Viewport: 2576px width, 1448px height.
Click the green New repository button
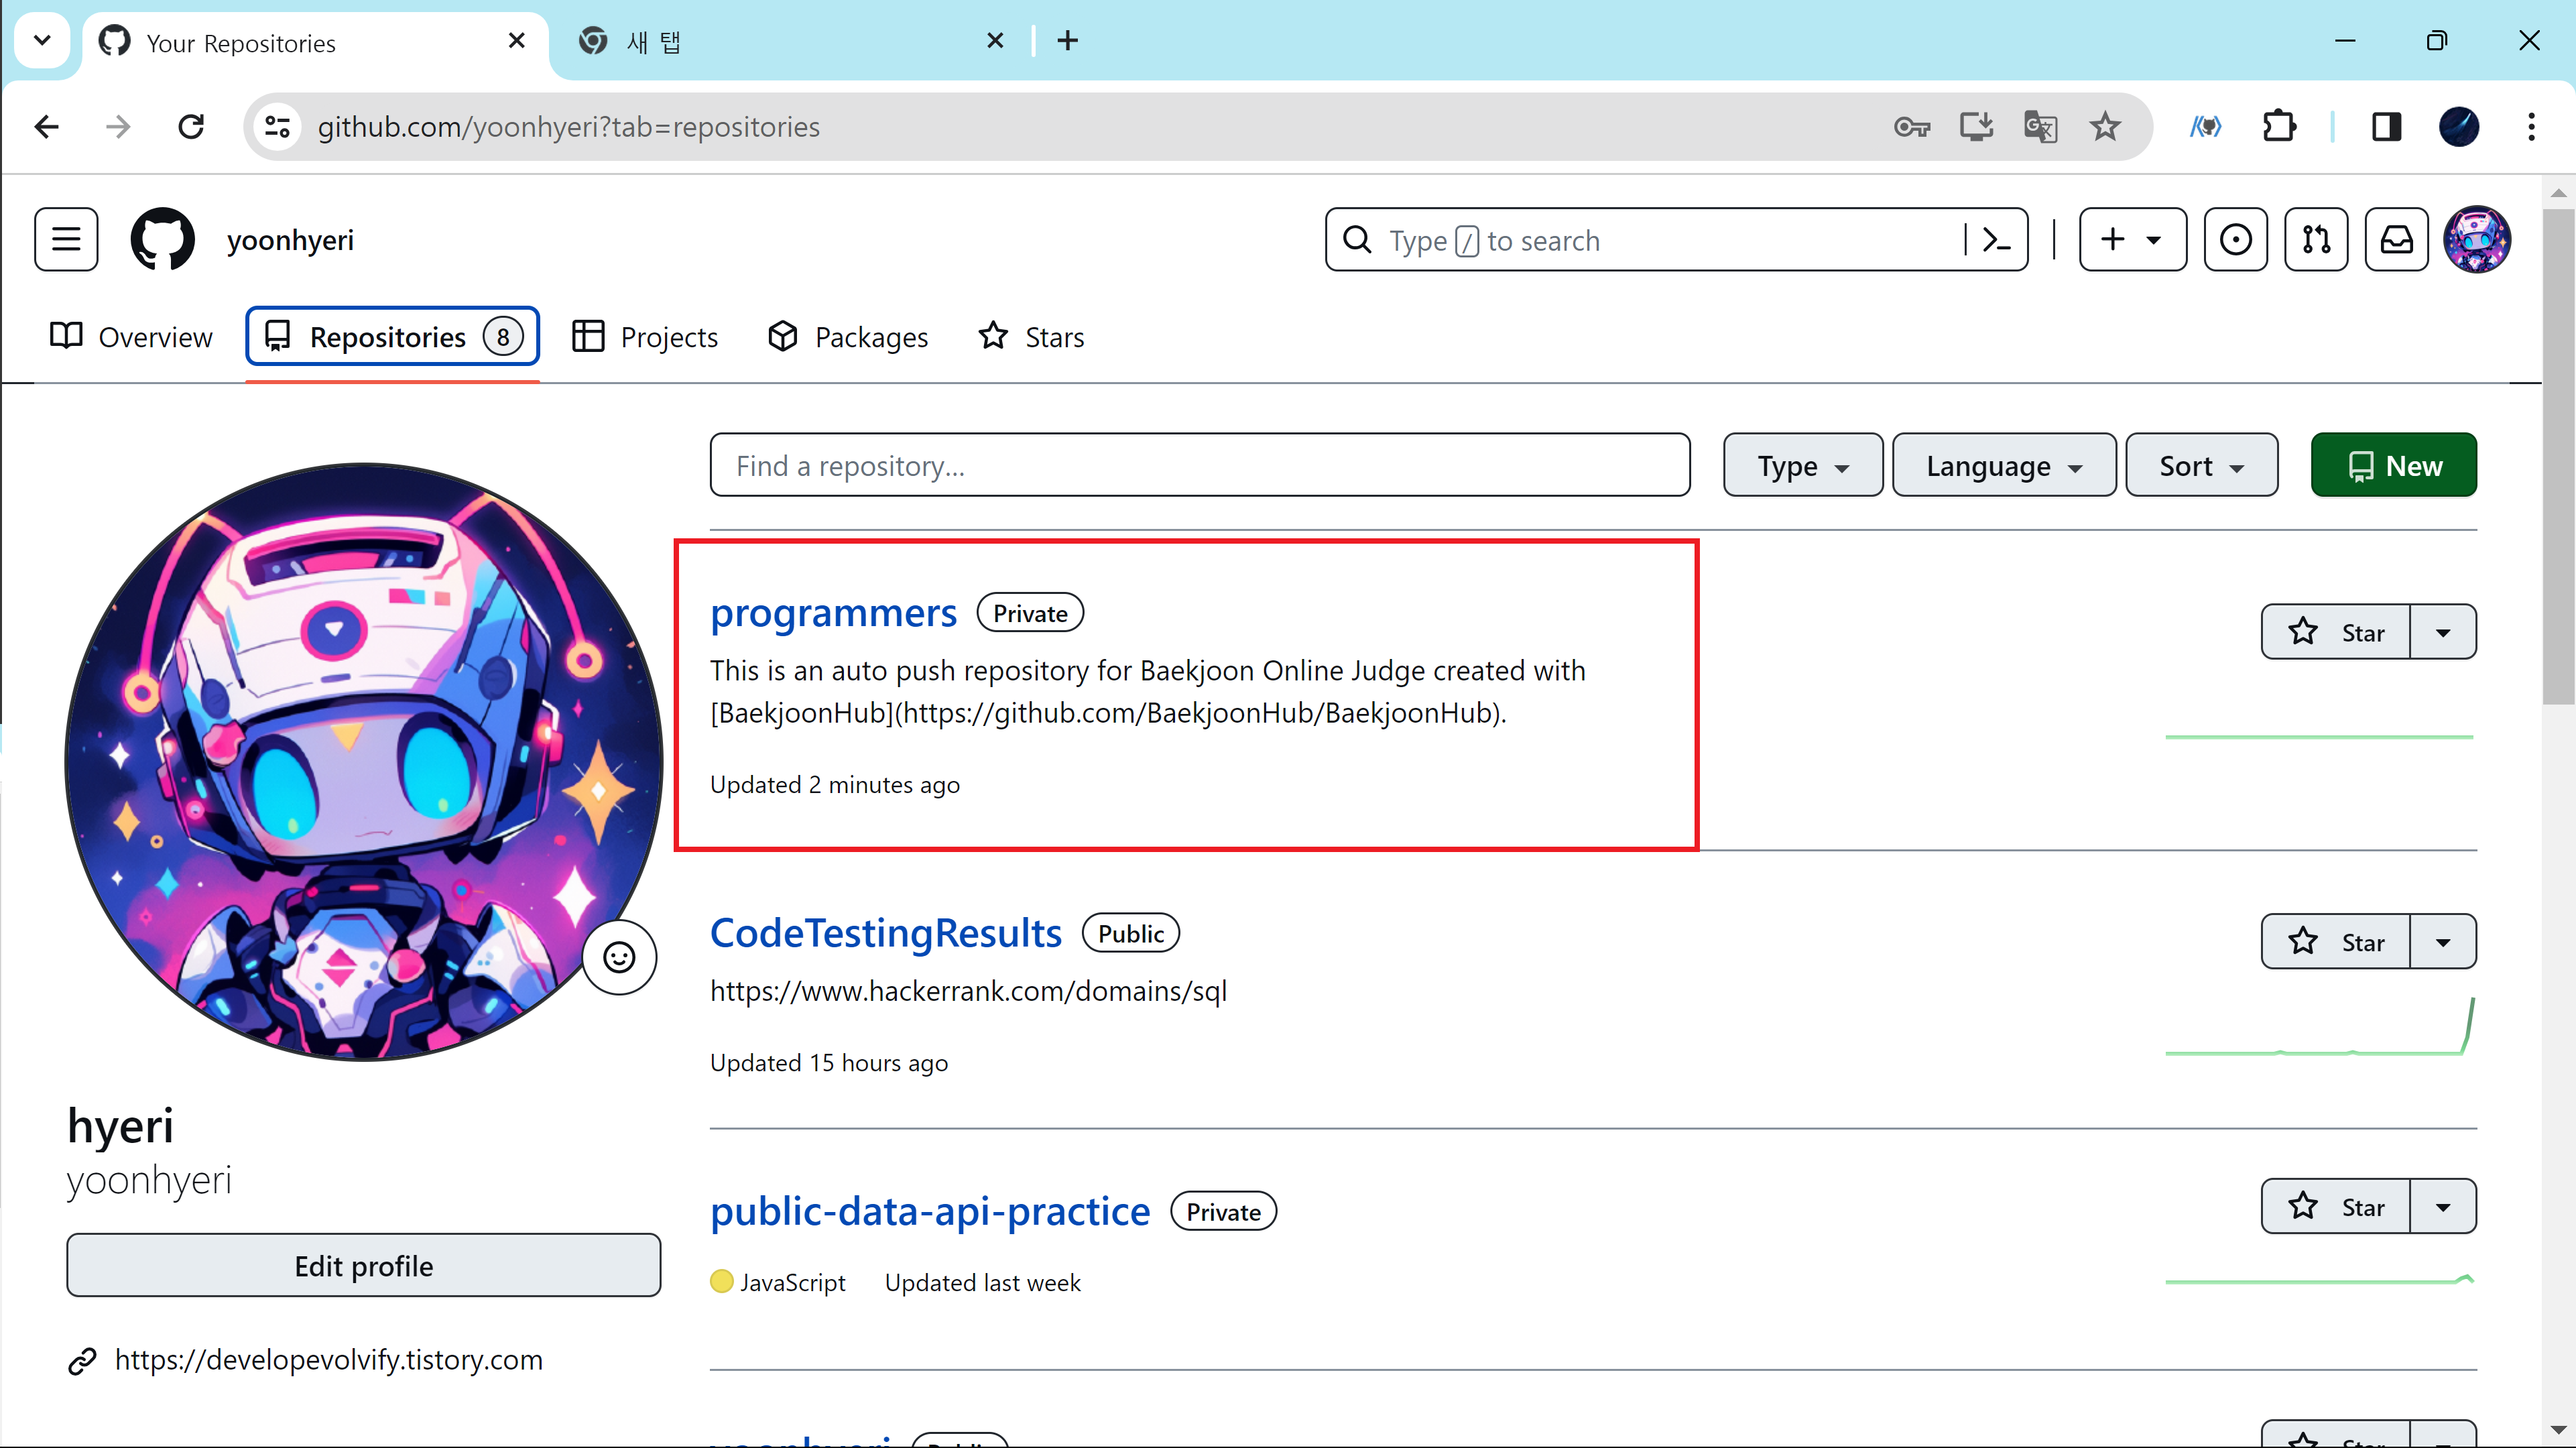click(x=2393, y=466)
